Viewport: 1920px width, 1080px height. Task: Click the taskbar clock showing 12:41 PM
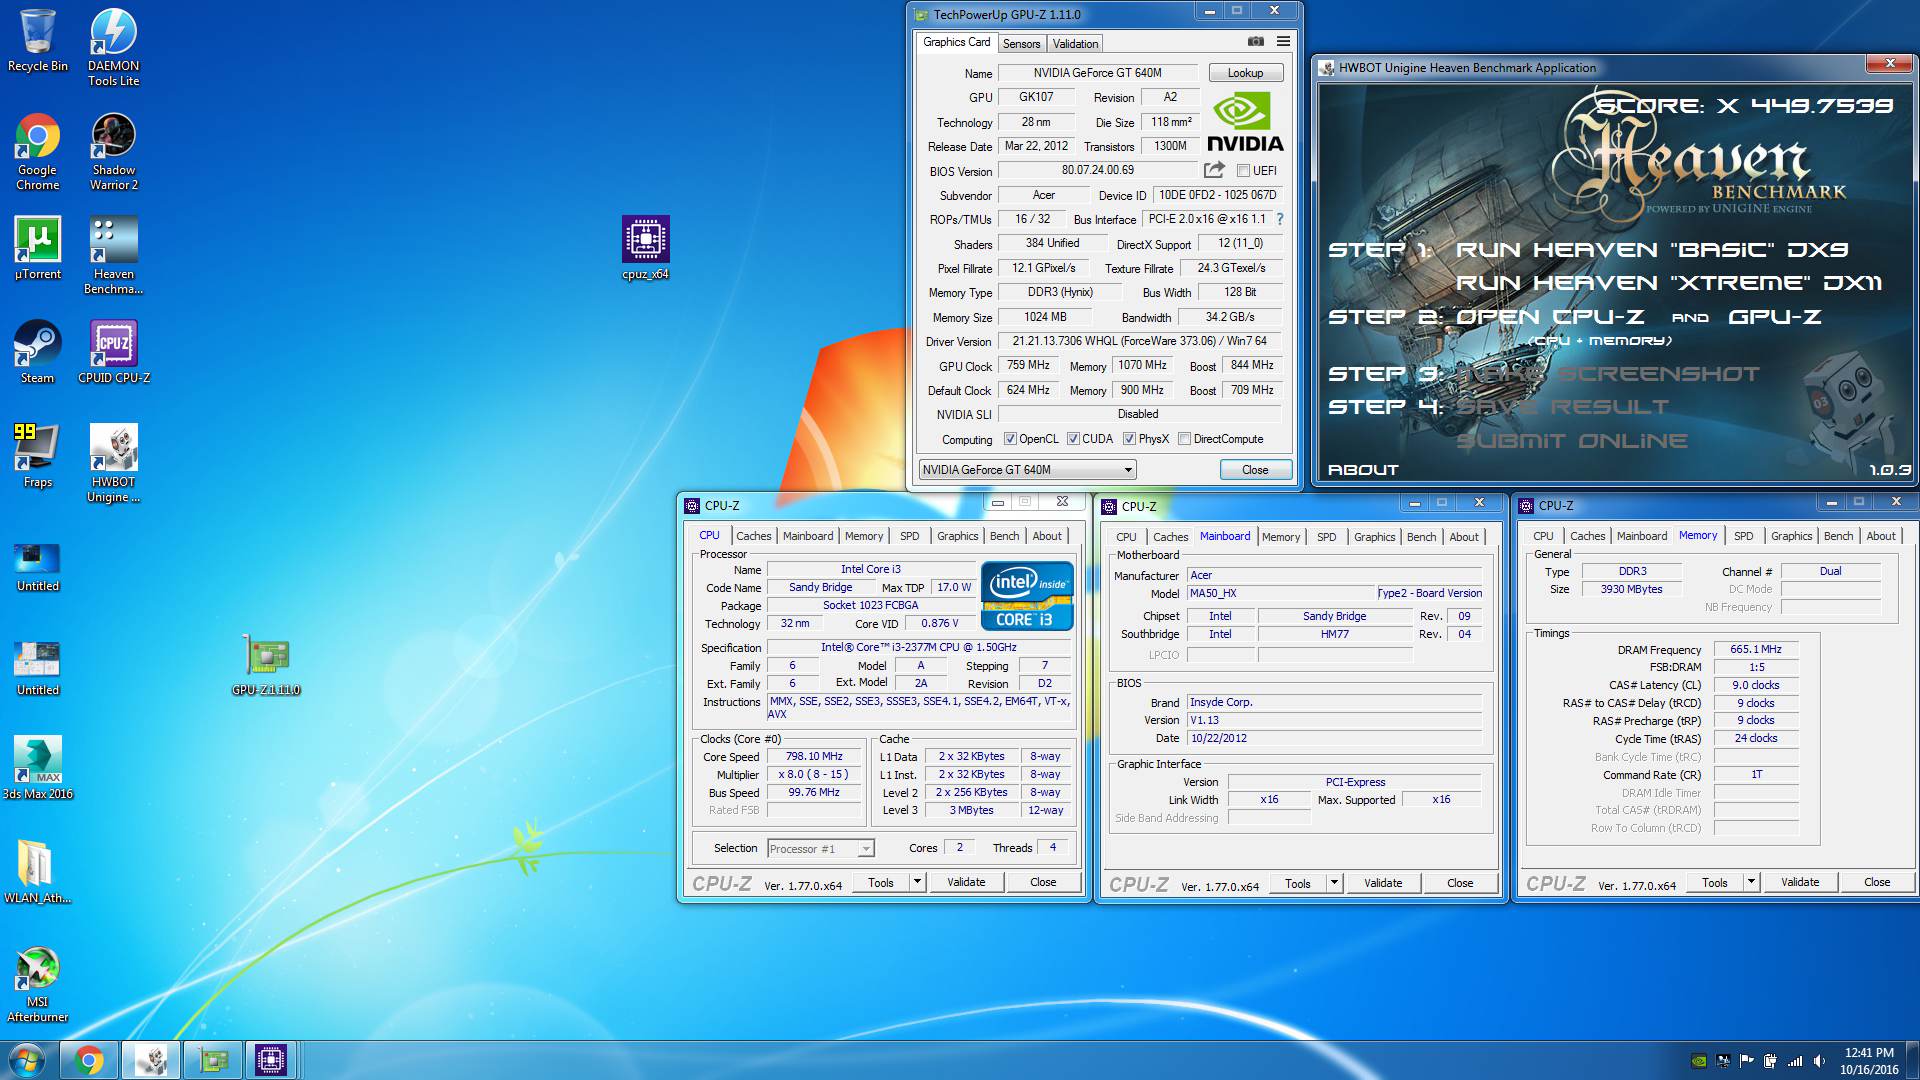[x=1869, y=1061]
